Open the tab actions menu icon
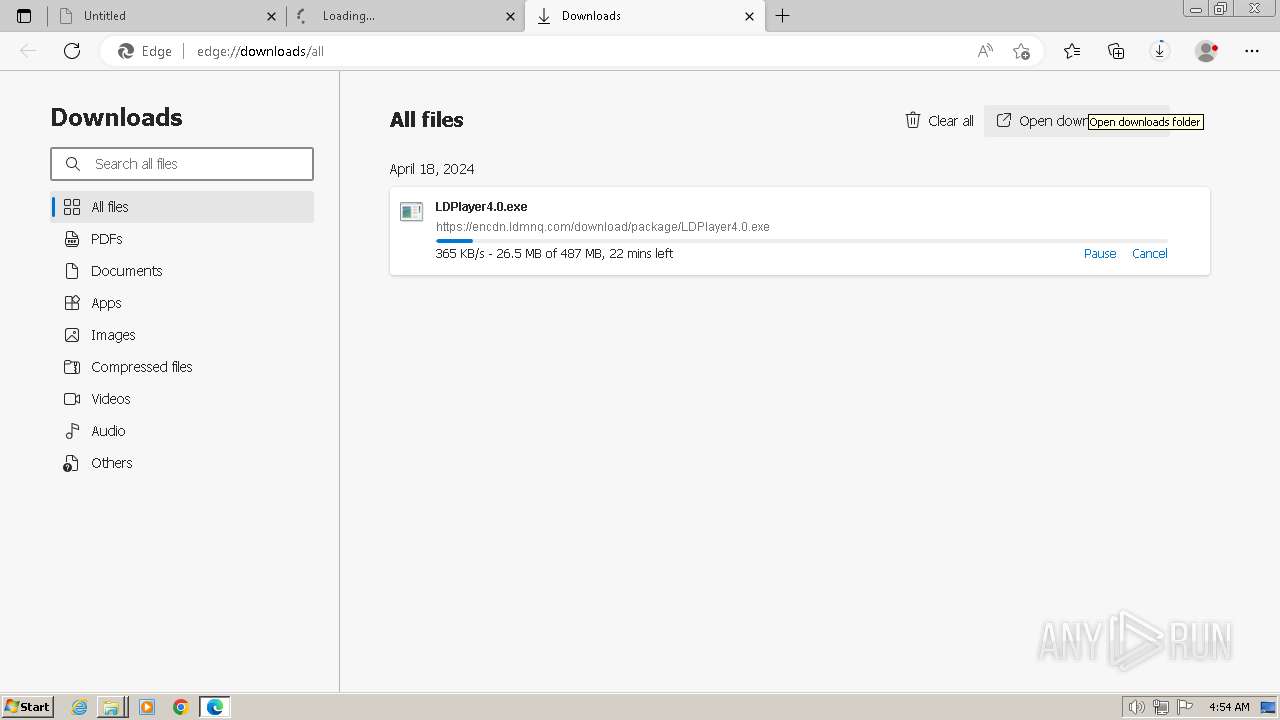This screenshot has width=1280, height=720. (x=24, y=16)
